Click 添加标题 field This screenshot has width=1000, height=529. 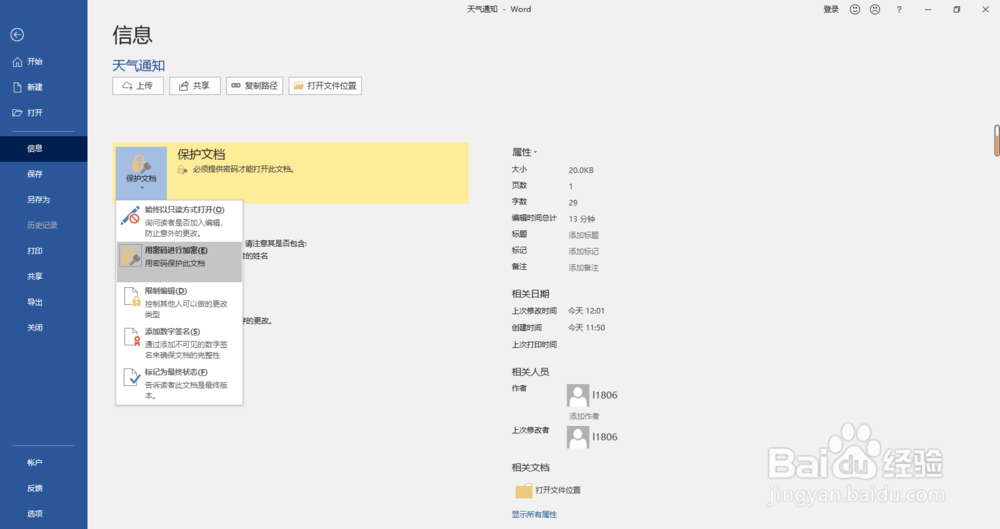click(584, 235)
